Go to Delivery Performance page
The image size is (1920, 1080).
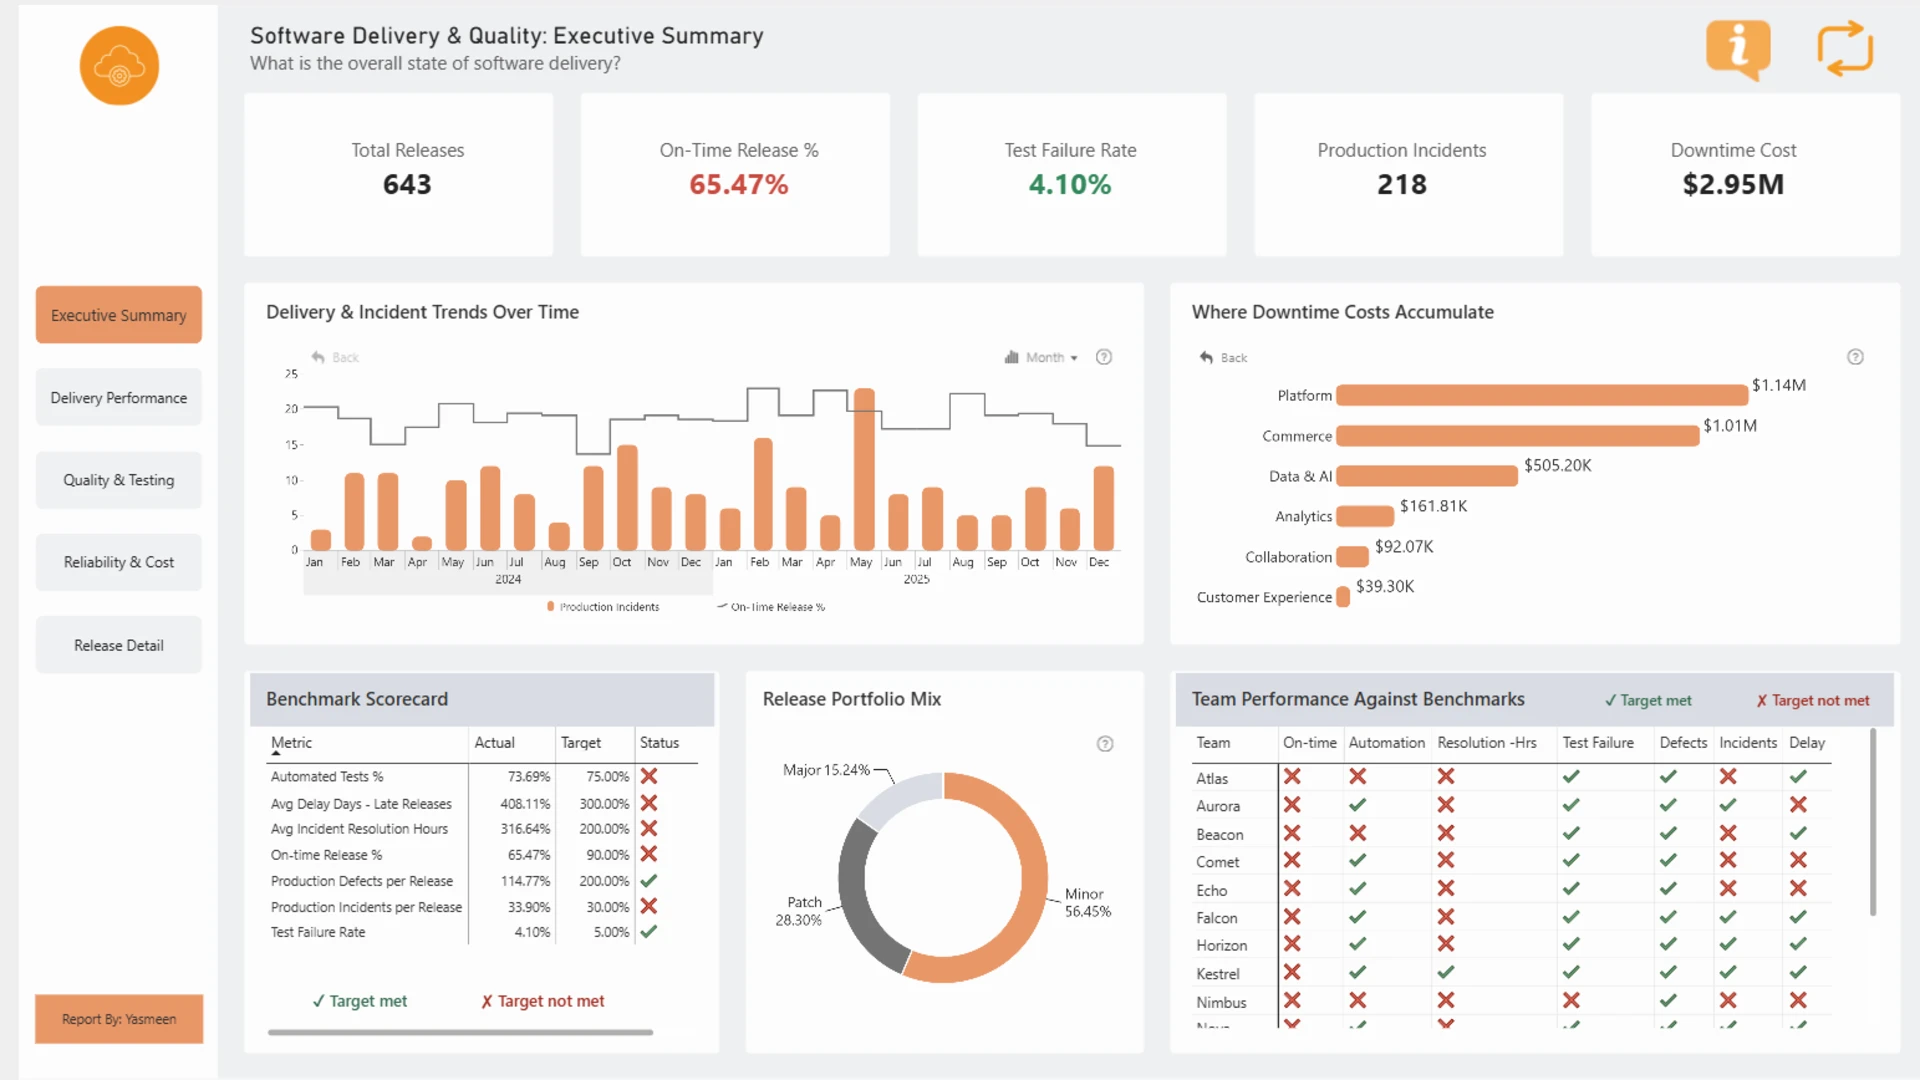tap(119, 398)
